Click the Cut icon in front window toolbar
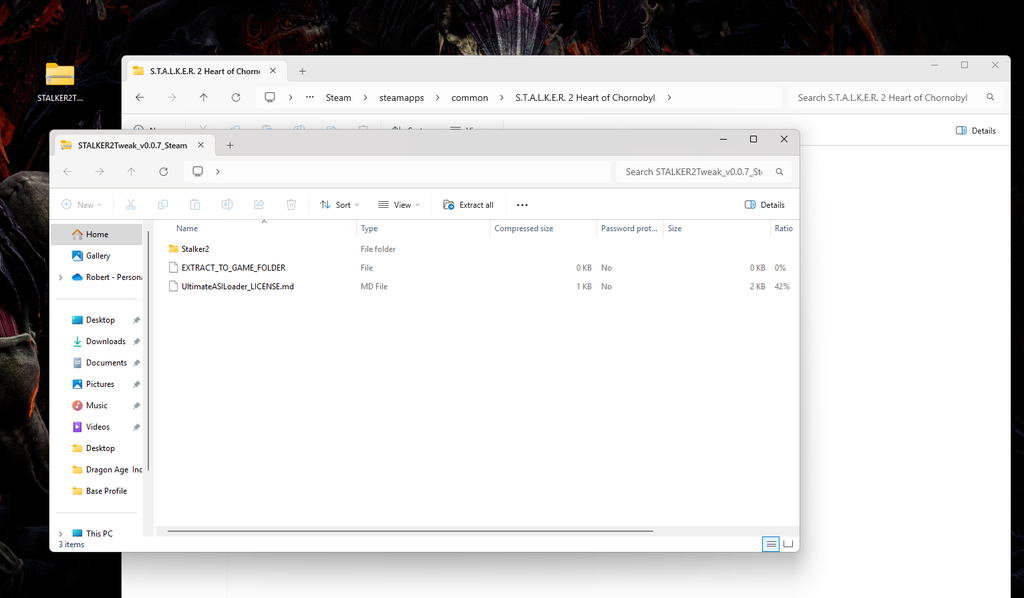 pos(131,205)
